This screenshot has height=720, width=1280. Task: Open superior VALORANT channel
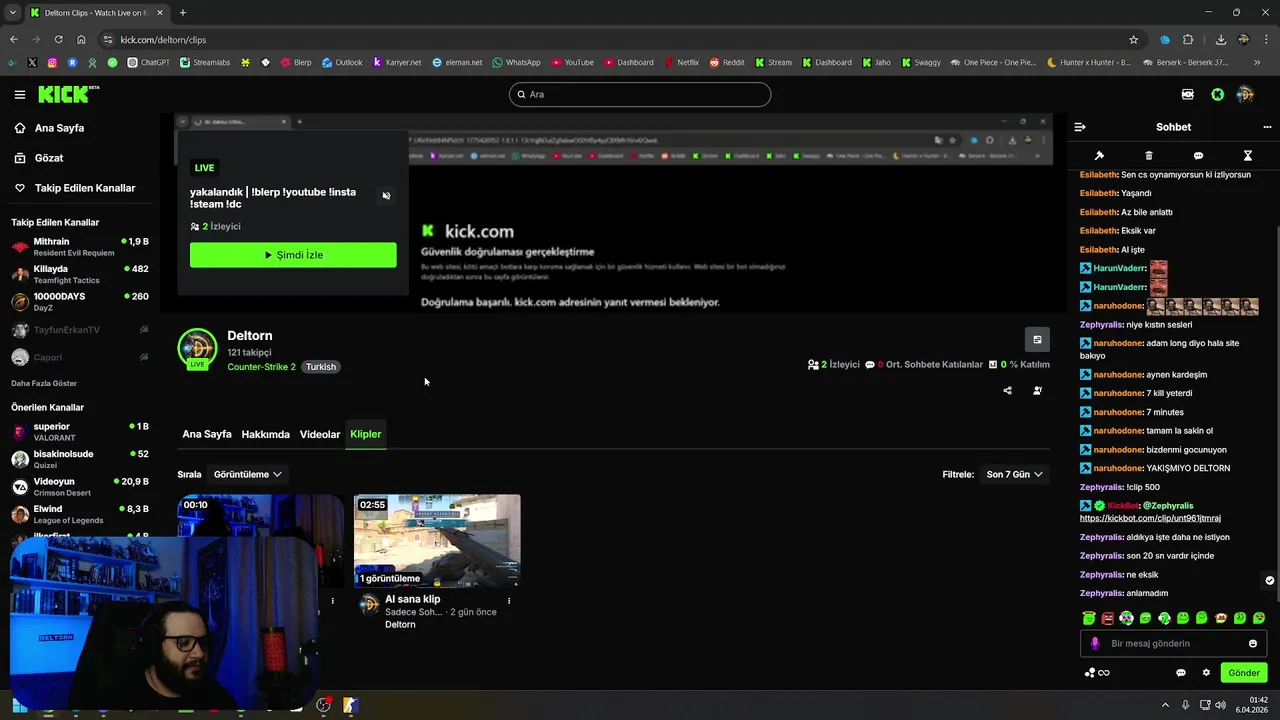(80, 431)
